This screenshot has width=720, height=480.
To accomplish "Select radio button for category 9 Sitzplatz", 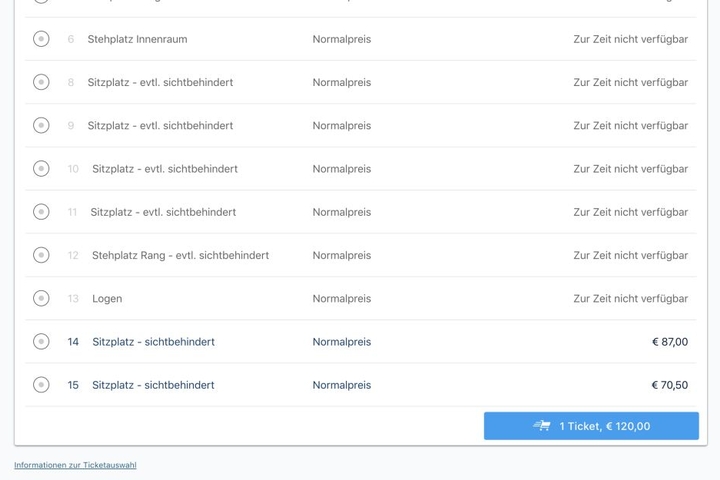I will (x=41, y=125).
